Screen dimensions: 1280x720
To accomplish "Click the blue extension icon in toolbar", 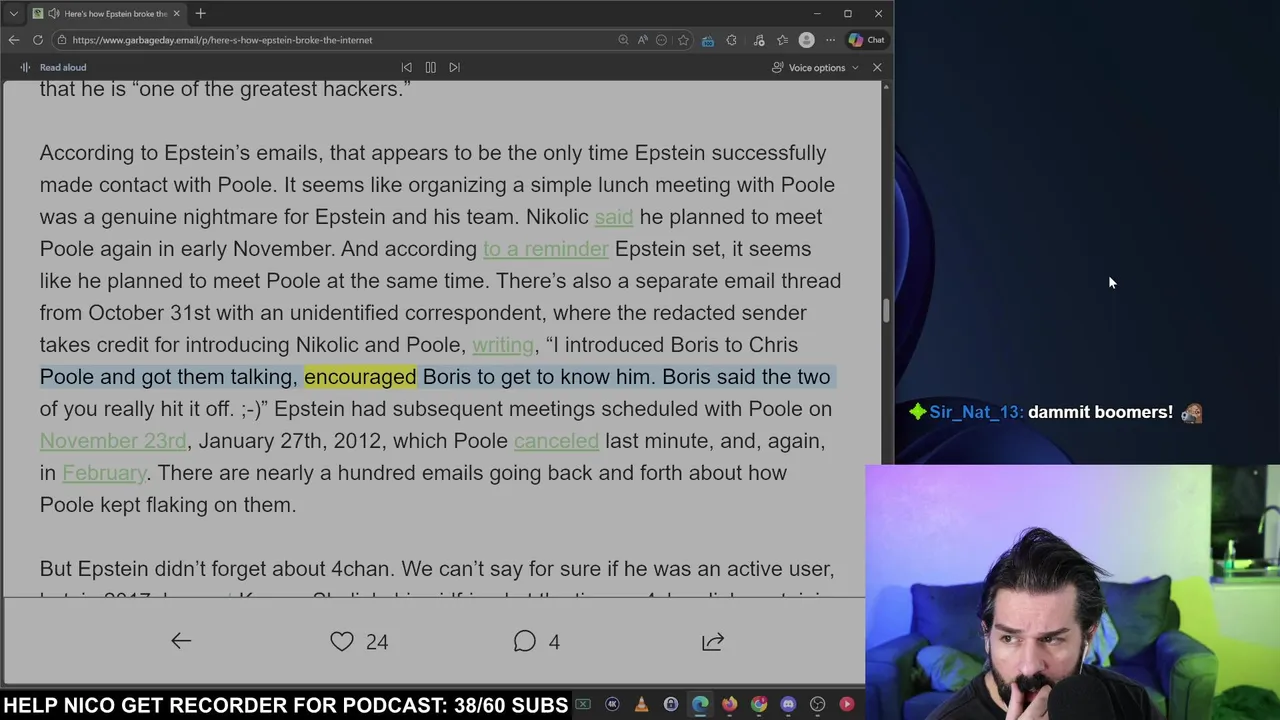I will (707, 40).
